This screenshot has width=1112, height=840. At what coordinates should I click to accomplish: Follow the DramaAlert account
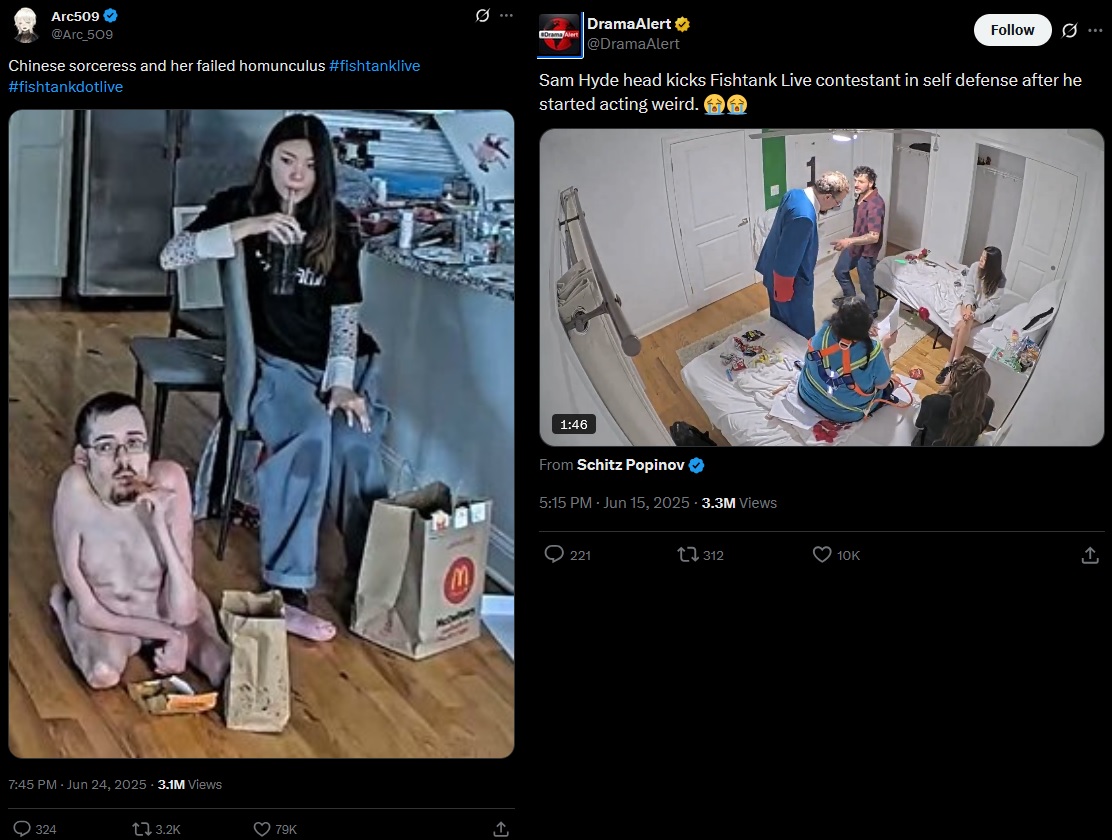tap(1012, 30)
